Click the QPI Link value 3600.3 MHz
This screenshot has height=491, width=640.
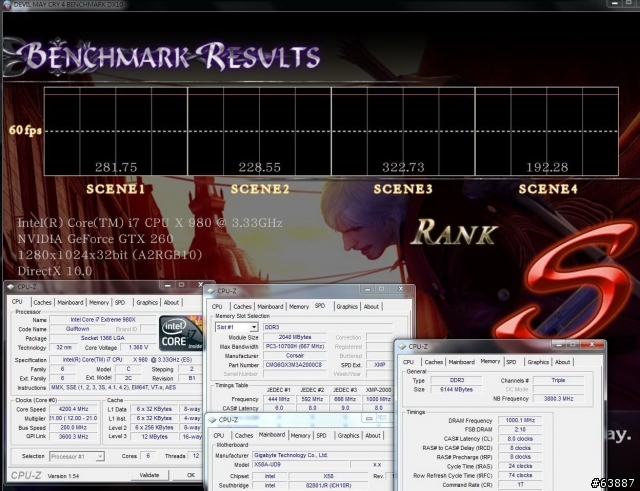74,437
